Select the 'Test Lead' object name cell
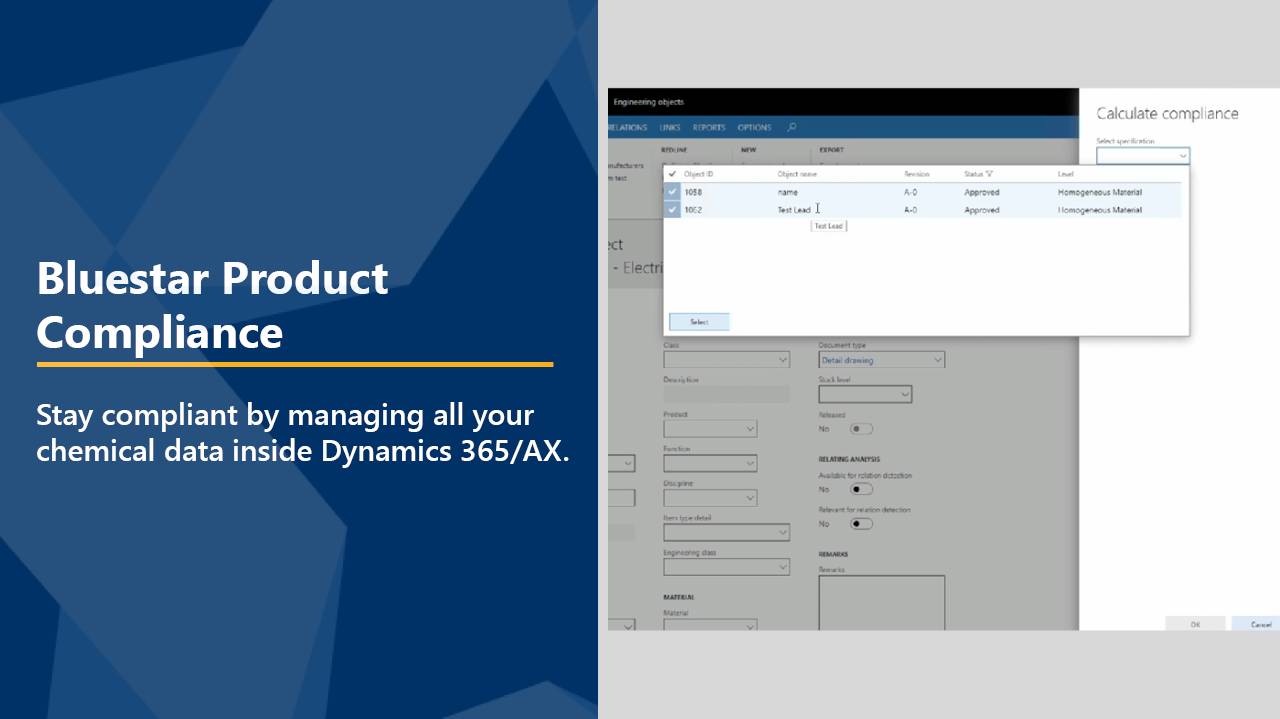Image resolution: width=1280 pixels, height=719 pixels. point(794,210)
